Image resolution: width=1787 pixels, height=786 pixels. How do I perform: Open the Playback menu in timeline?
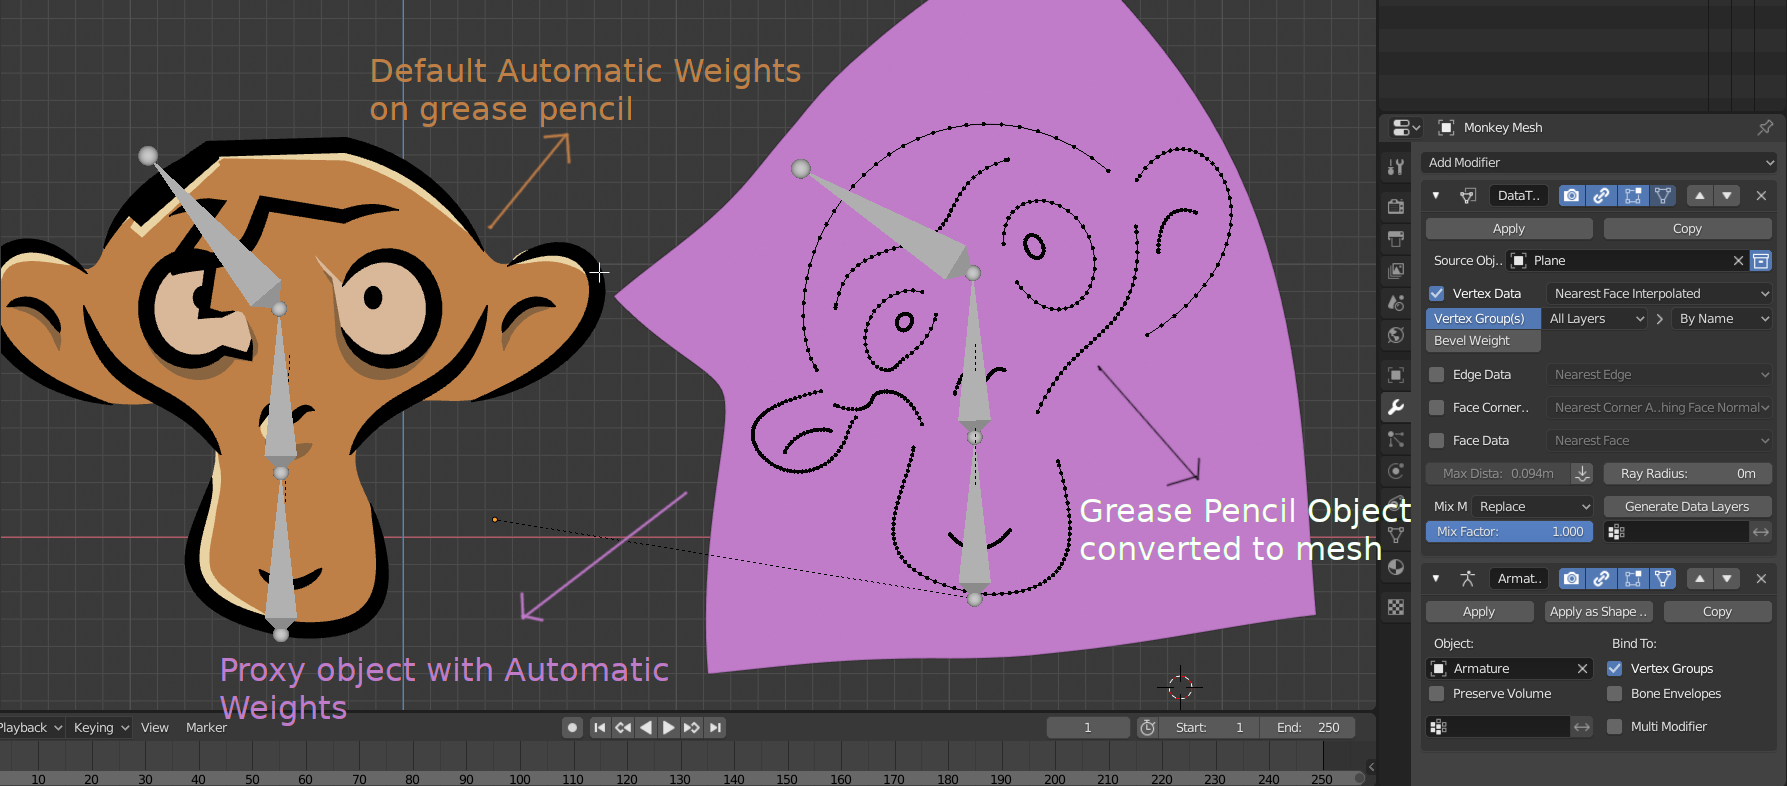pyautogui.click(x=30, y=728)
